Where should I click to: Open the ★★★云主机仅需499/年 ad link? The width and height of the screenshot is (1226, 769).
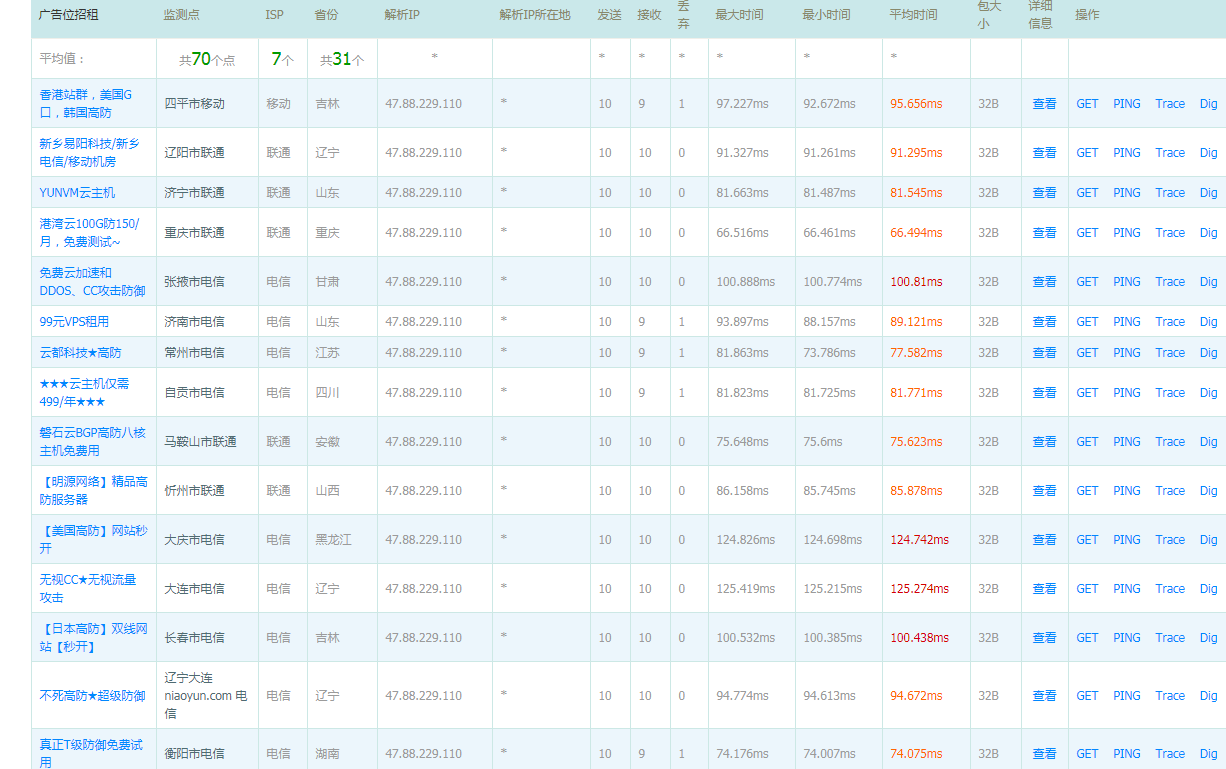(84, 392)
